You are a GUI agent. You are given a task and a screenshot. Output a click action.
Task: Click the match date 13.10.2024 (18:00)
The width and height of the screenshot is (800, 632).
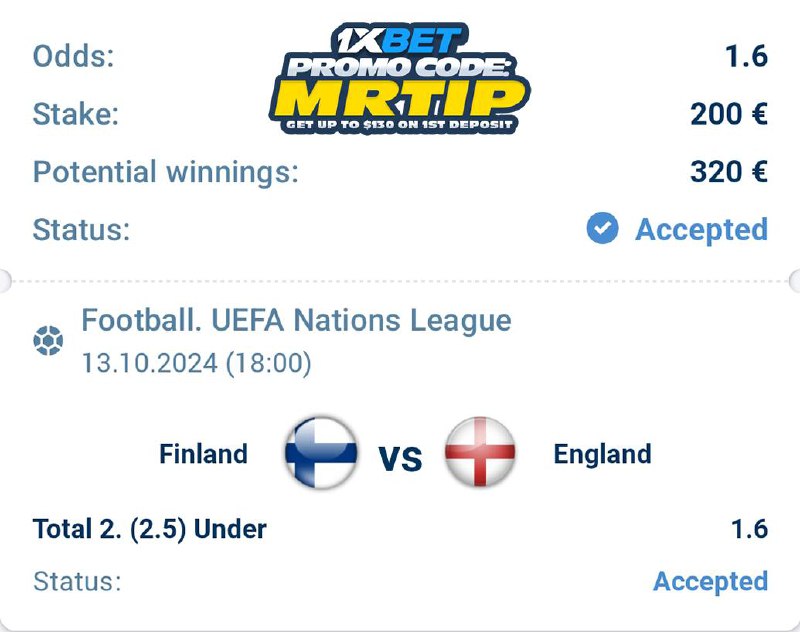[196, 363]
